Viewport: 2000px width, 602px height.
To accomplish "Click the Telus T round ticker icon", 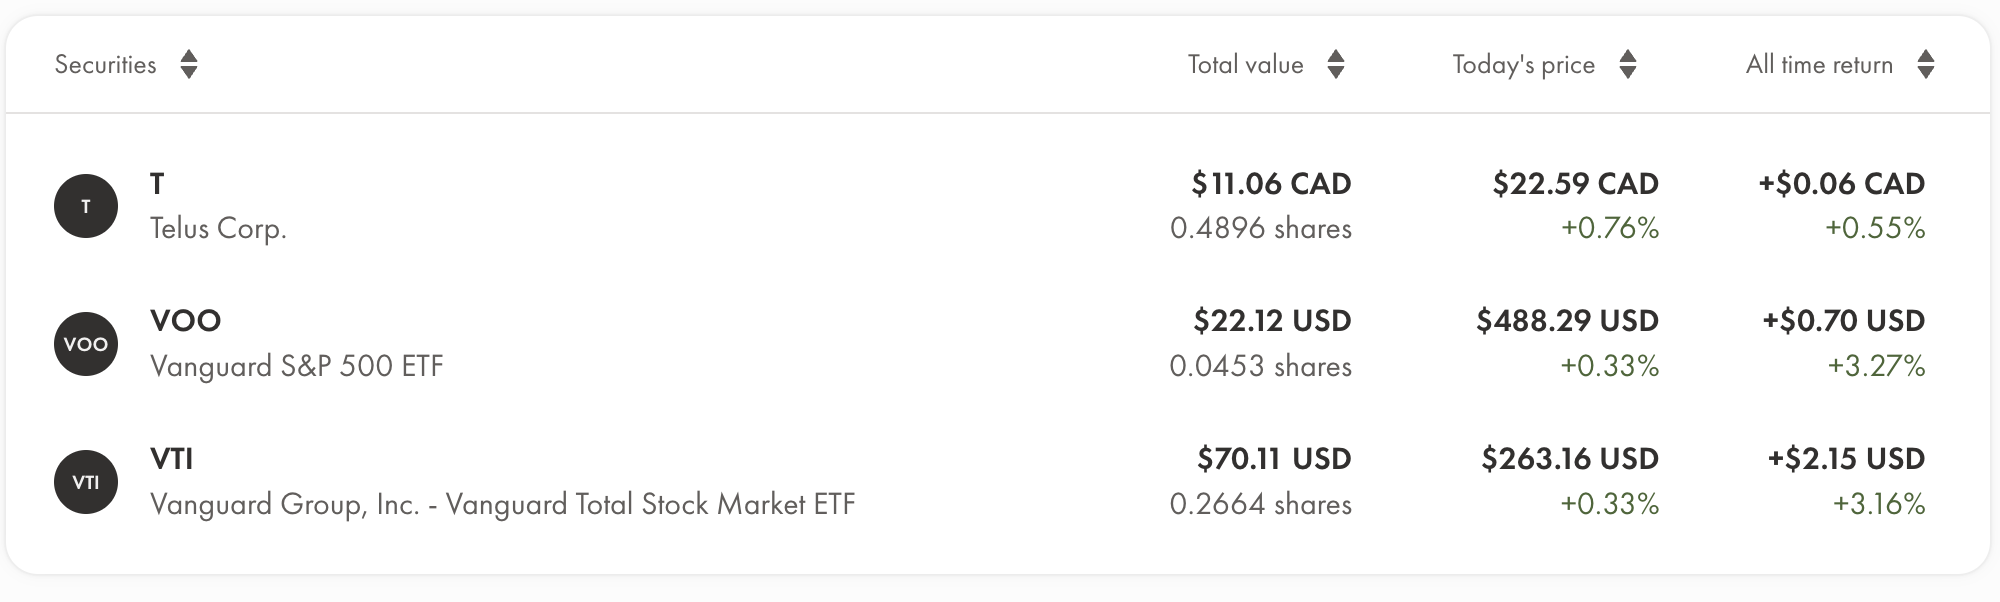I will pos(86,206).
